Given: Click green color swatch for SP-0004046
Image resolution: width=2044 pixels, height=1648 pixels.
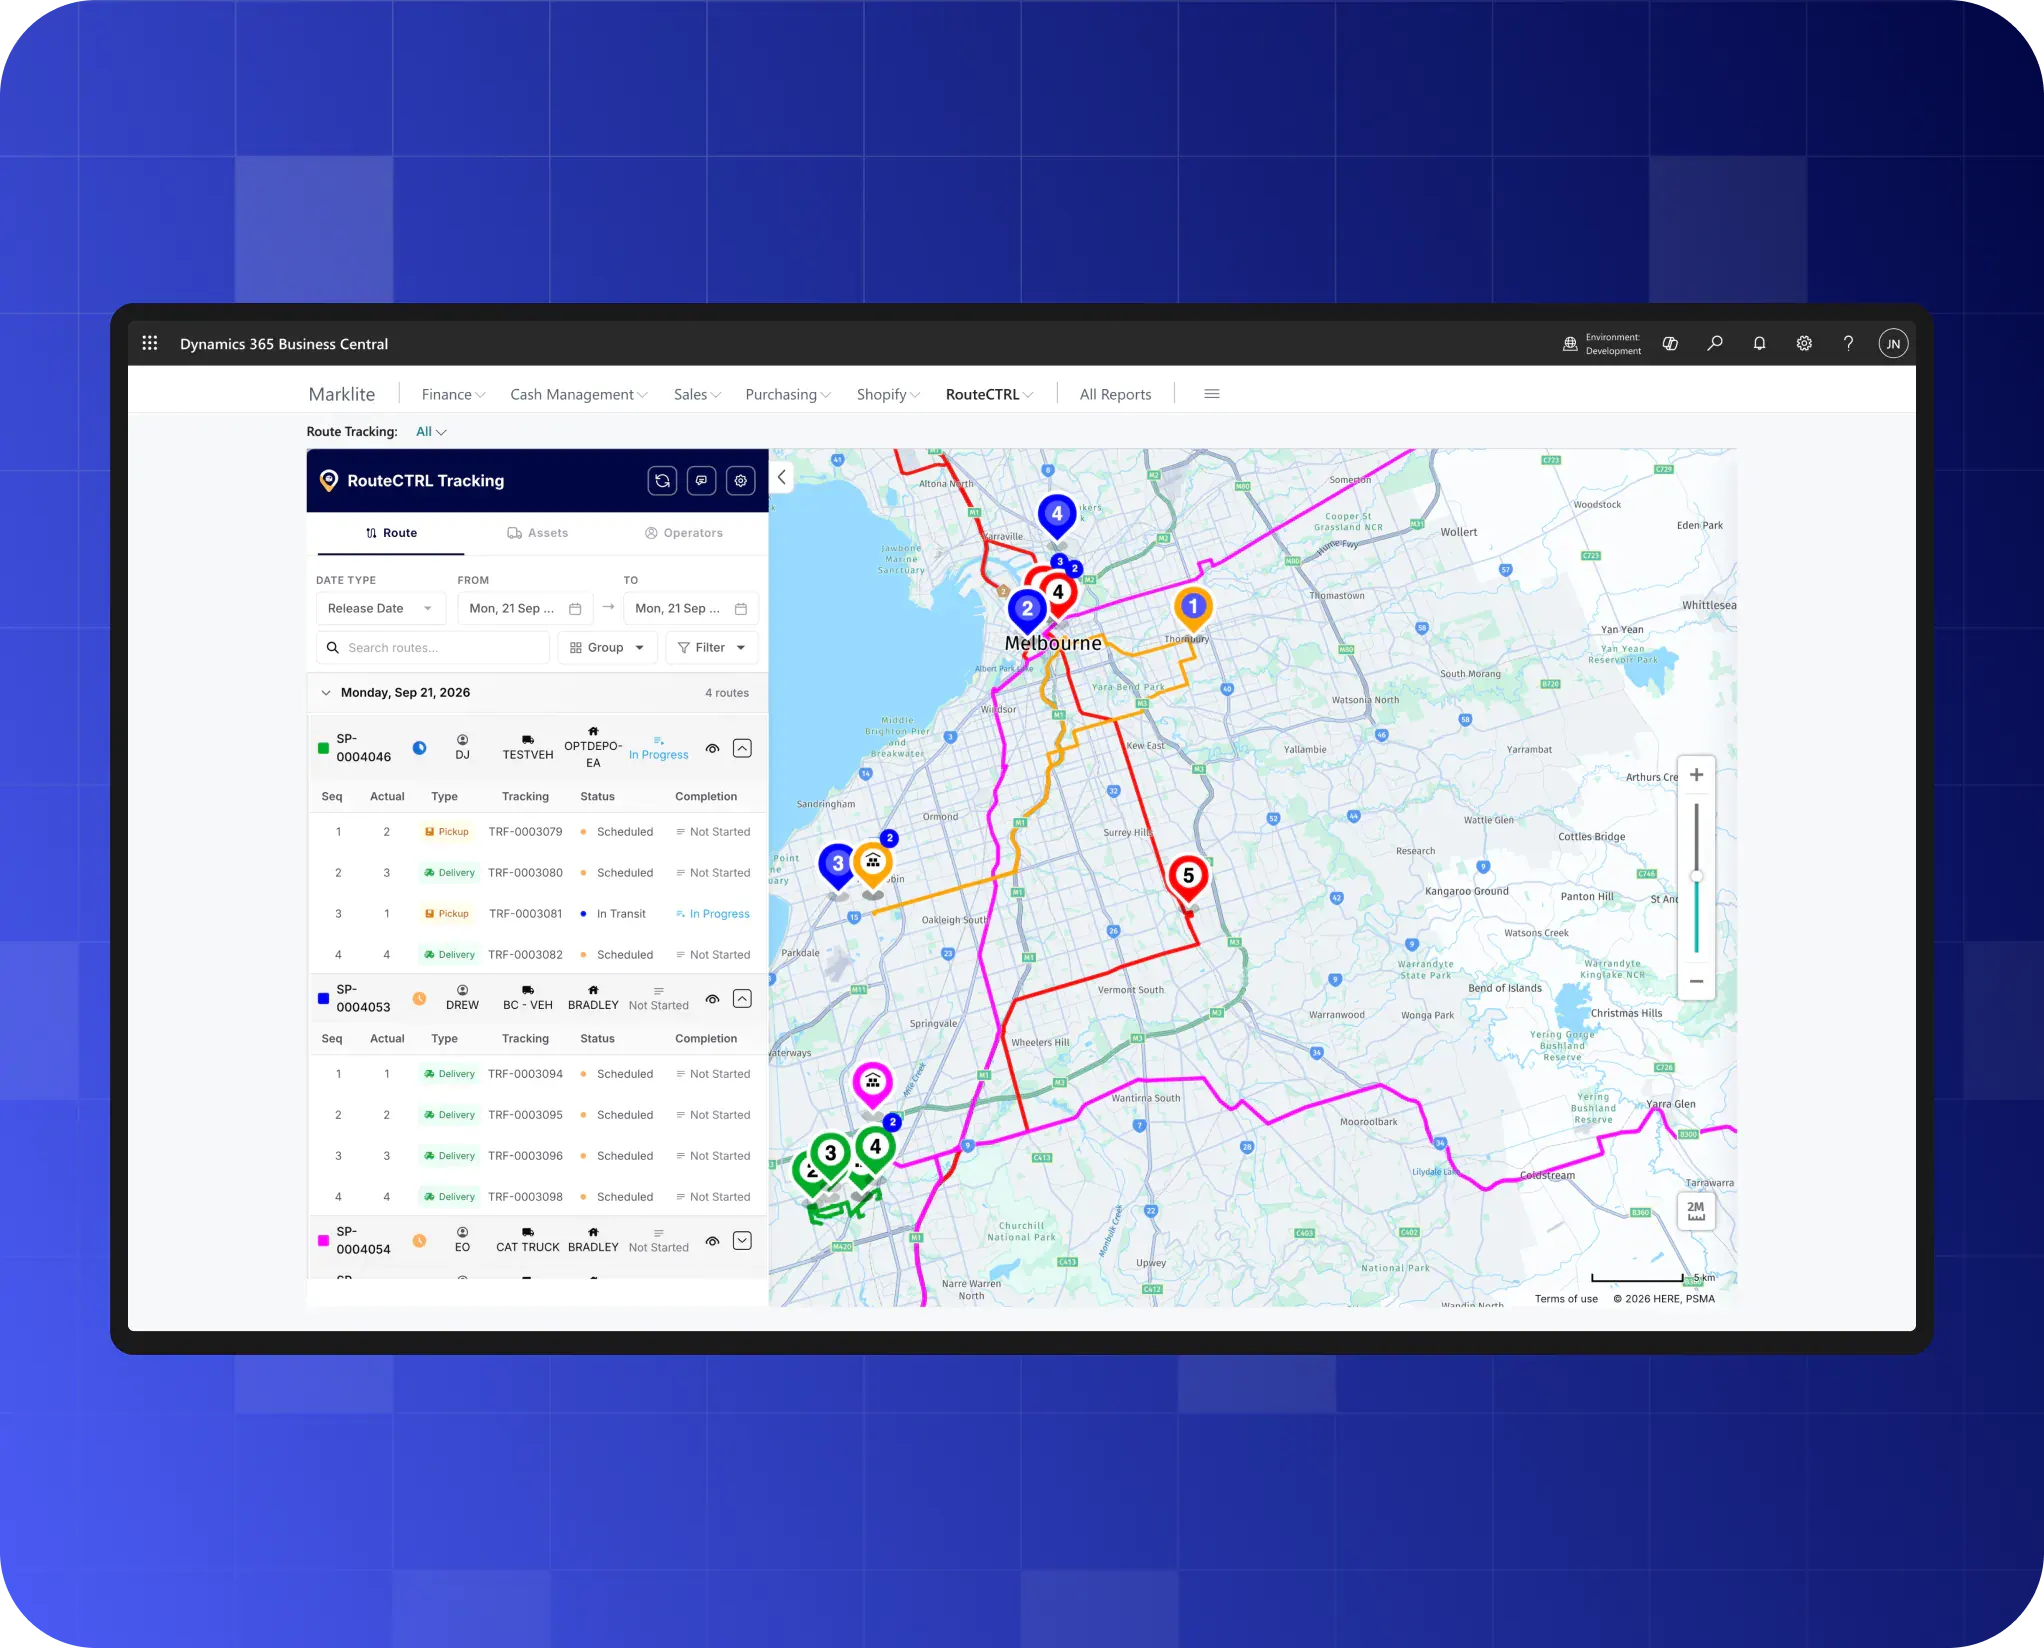Looking at the screenshot, I should (x=323, y=748).
